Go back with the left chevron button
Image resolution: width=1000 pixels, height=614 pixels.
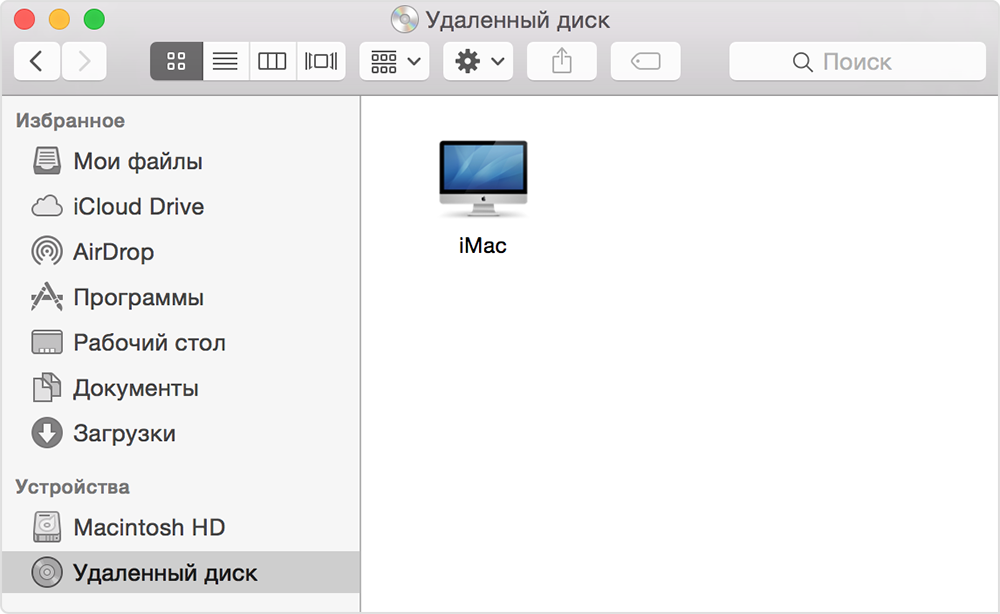coord(37,61)
